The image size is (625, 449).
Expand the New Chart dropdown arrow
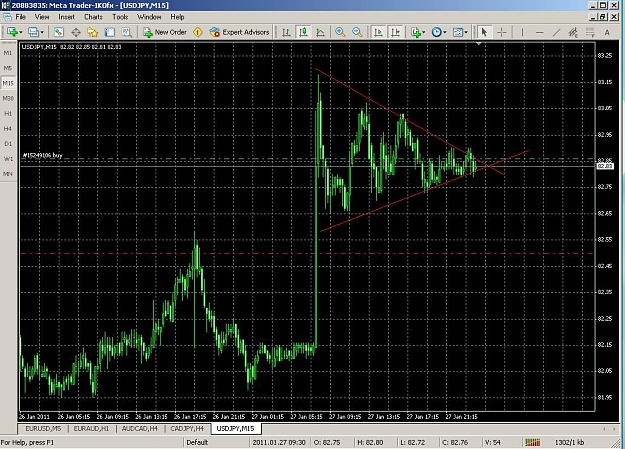tap(21, 32)
